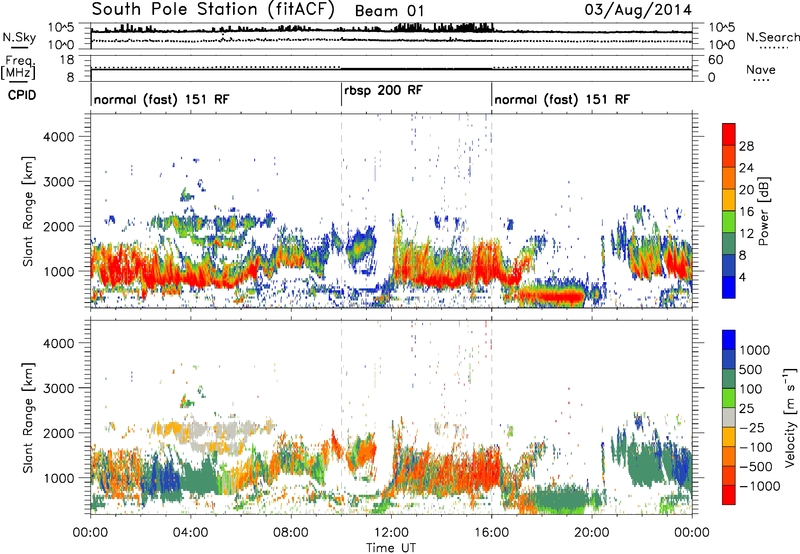Image resolution: width=800 pixels, height=554 pixels.
Task: Click the date '03/Aug/2014'
Action: click(x=638, y=10)
